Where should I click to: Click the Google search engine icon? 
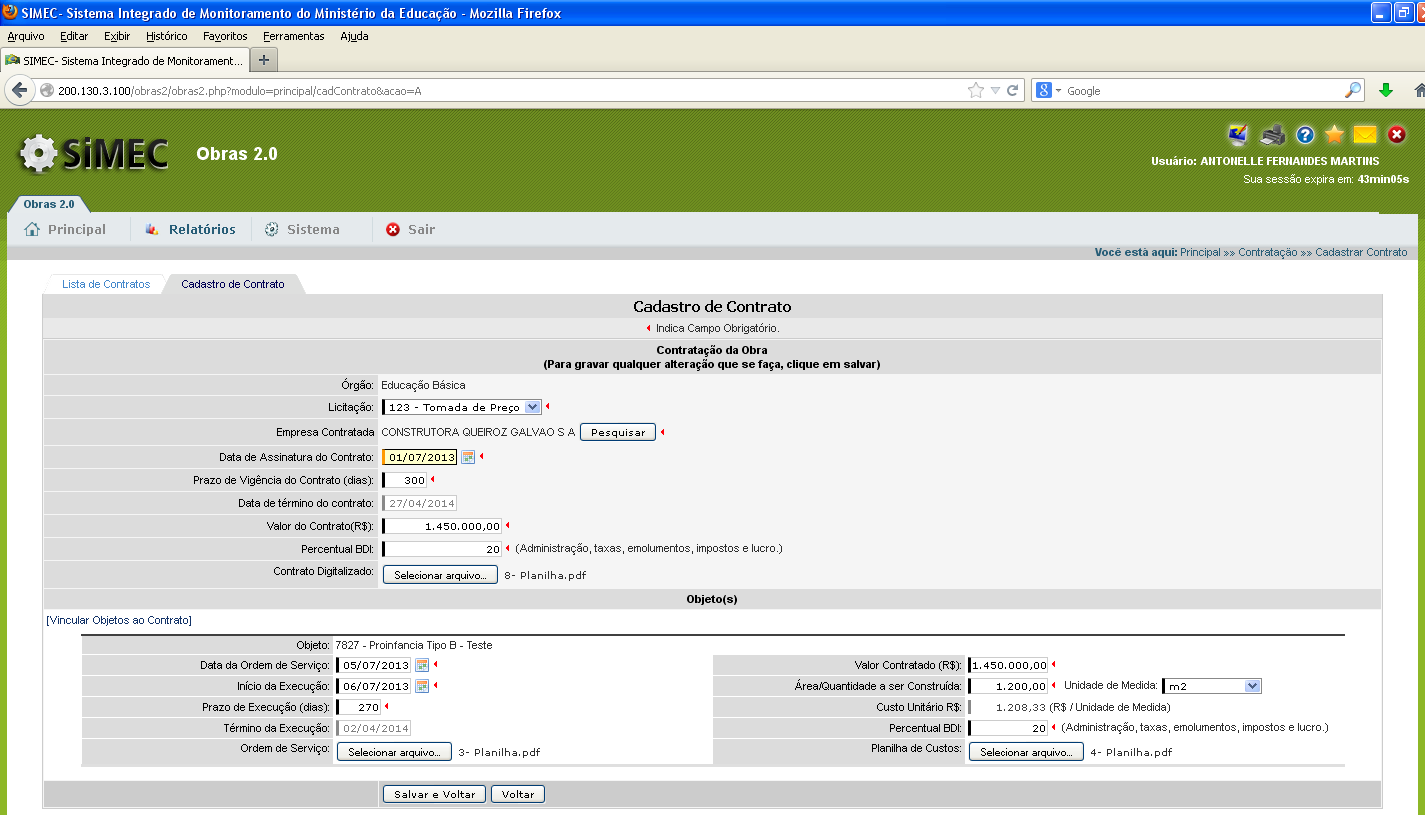pyautogui.click(x=1044, y=90)
